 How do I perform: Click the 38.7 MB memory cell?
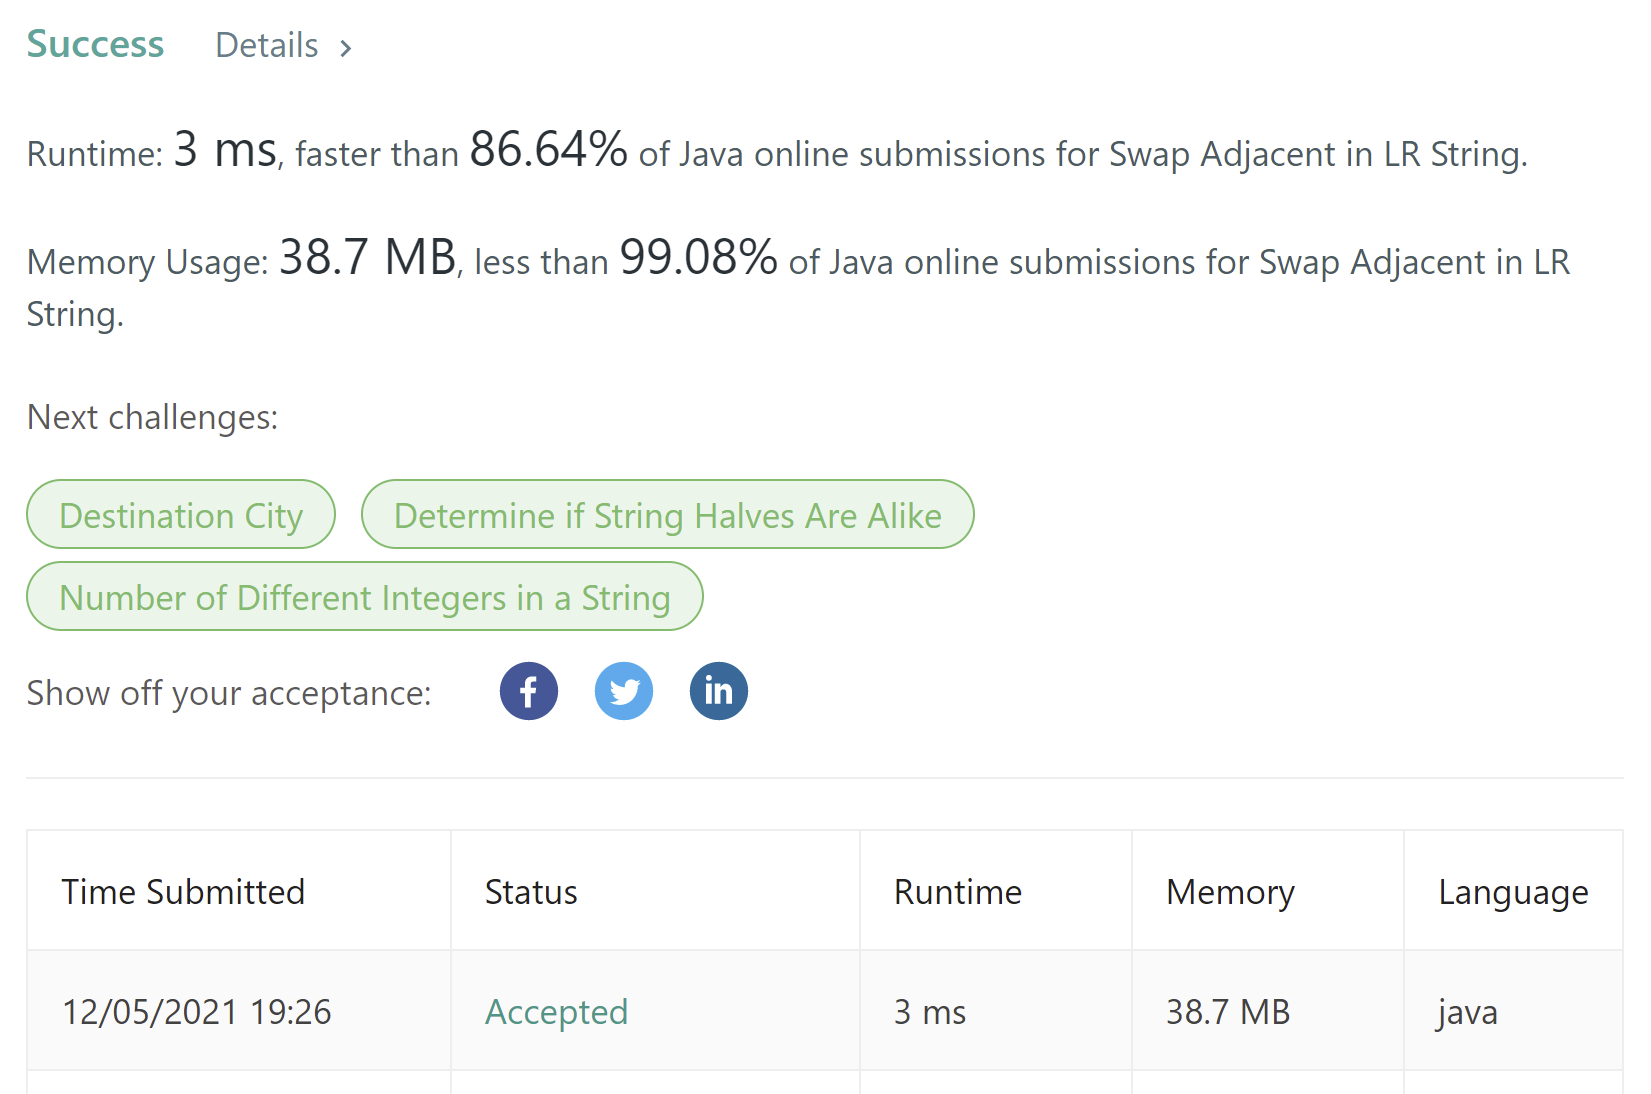pos(1228,1012)
